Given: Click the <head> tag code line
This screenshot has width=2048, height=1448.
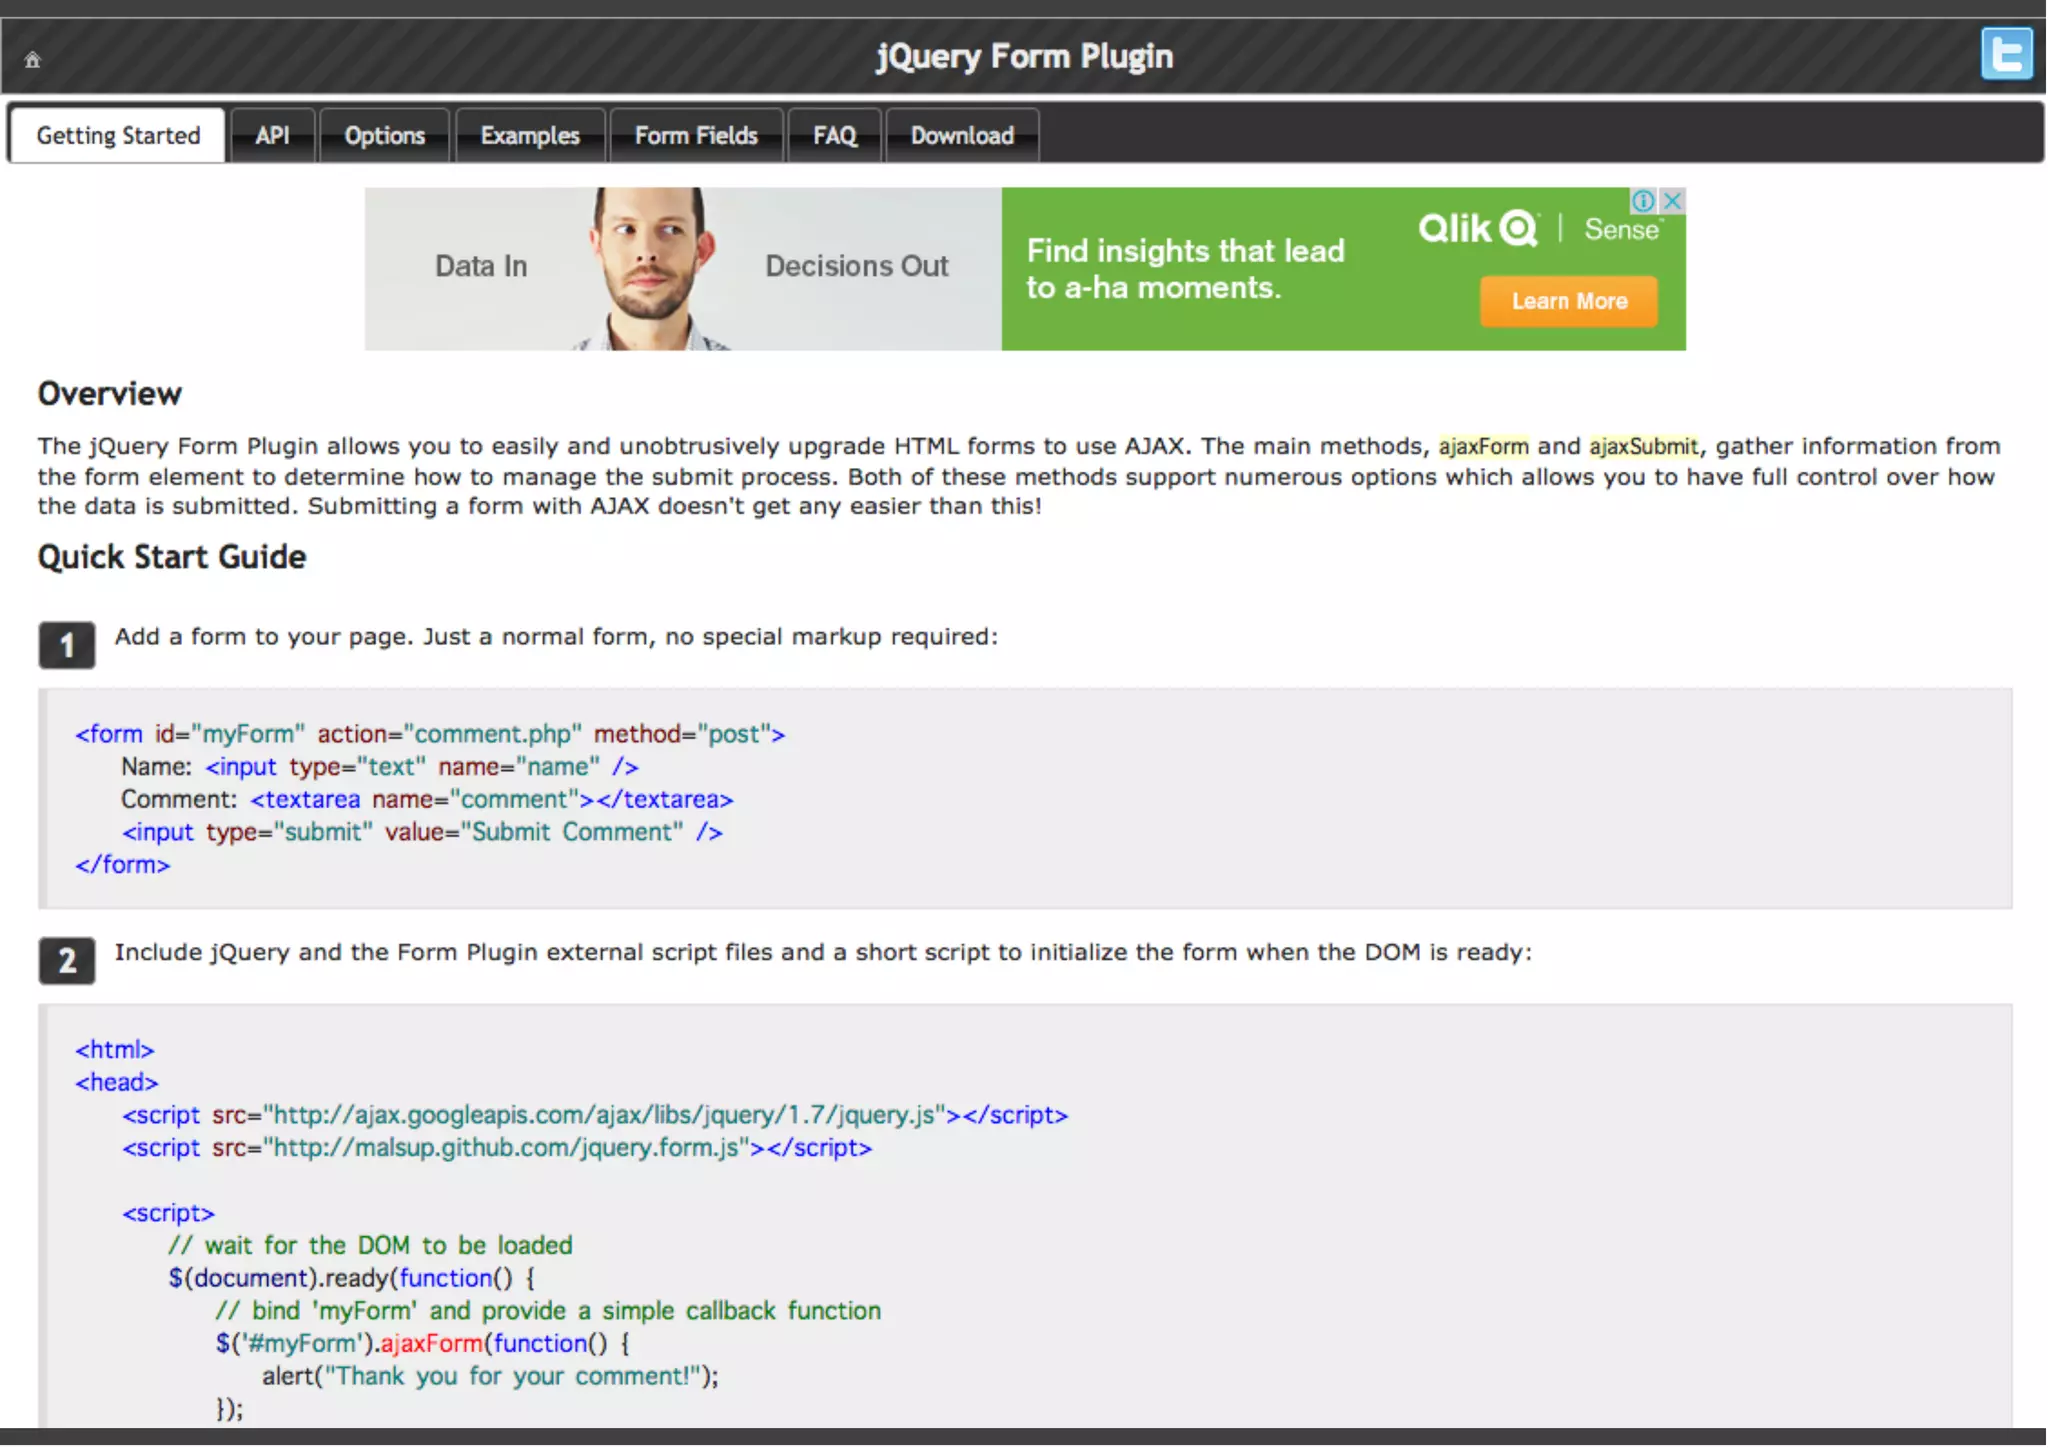Looking at the screenshot, I should (x=116, y=1083).
